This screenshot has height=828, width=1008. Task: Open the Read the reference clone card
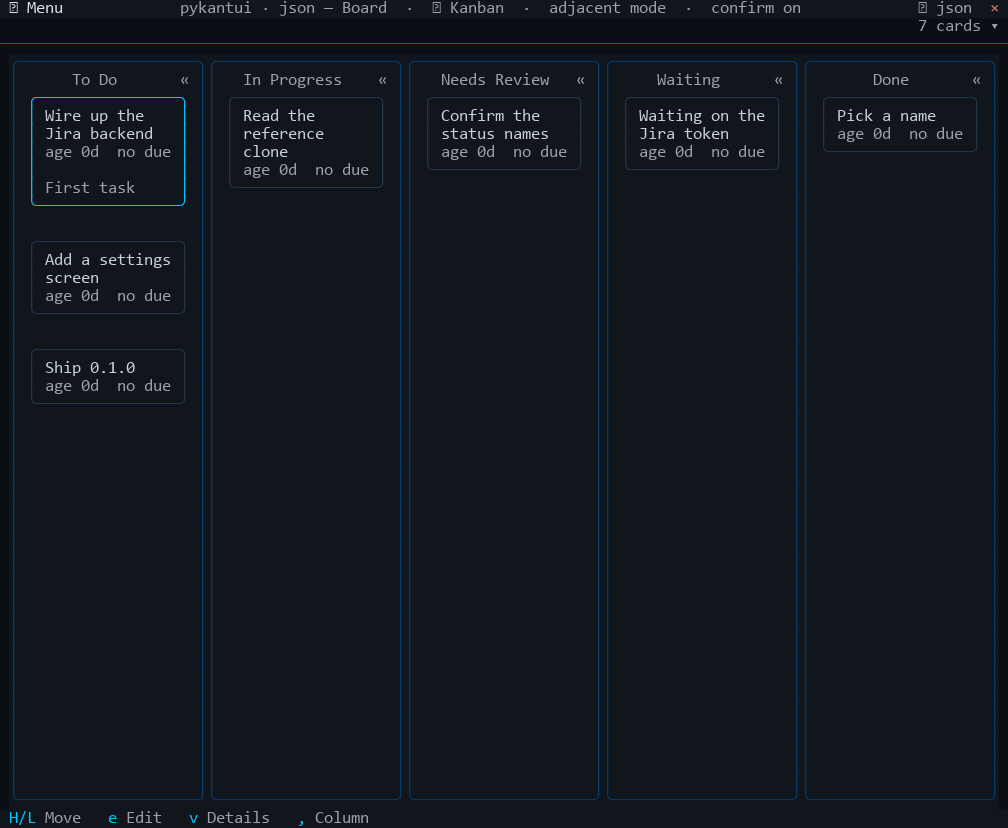(306, 143)
